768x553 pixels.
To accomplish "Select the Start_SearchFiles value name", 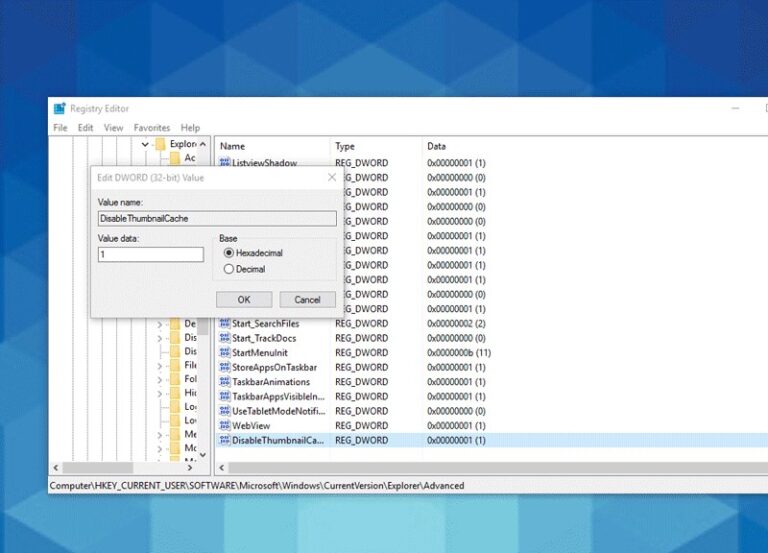I will click(x=265, y=323).
